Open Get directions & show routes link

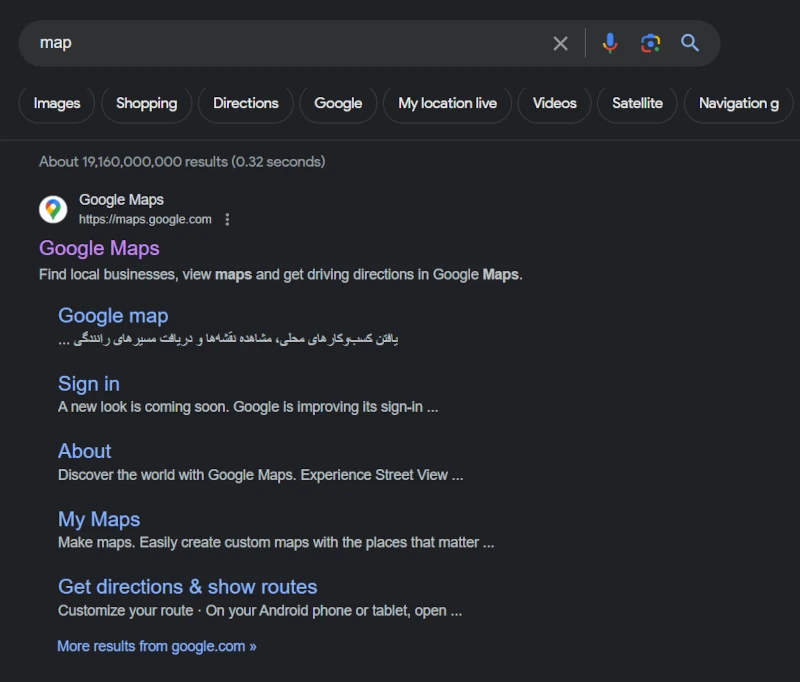pos(188,587)
